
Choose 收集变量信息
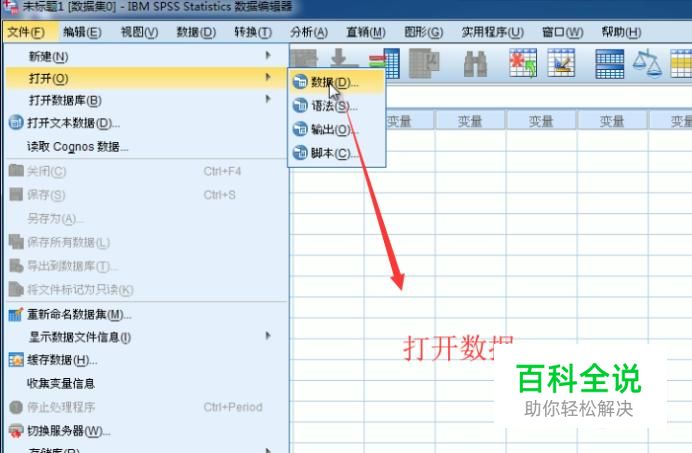[x=147, y=383]
